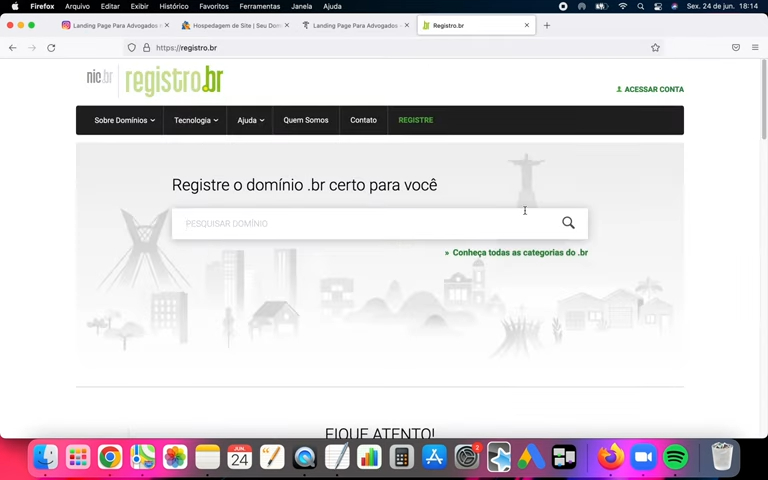The width and height of the screenshot is (768, 480).
Task: Open the Editar menu
Action: [x=110, y=6]
